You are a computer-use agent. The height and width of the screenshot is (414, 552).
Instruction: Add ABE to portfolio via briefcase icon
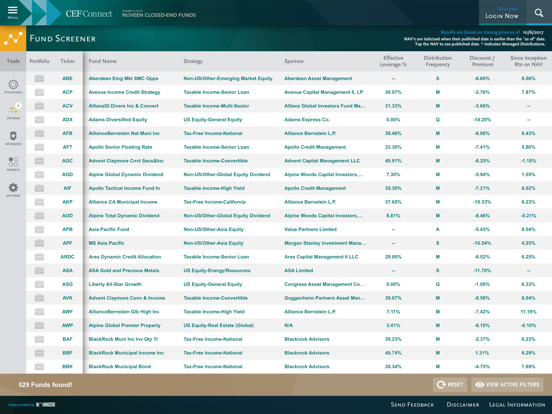39,78
